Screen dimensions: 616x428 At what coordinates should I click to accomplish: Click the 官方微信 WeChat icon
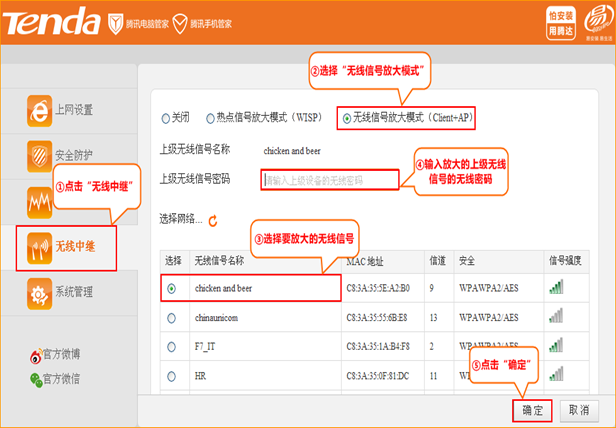[x=36, y=379]
